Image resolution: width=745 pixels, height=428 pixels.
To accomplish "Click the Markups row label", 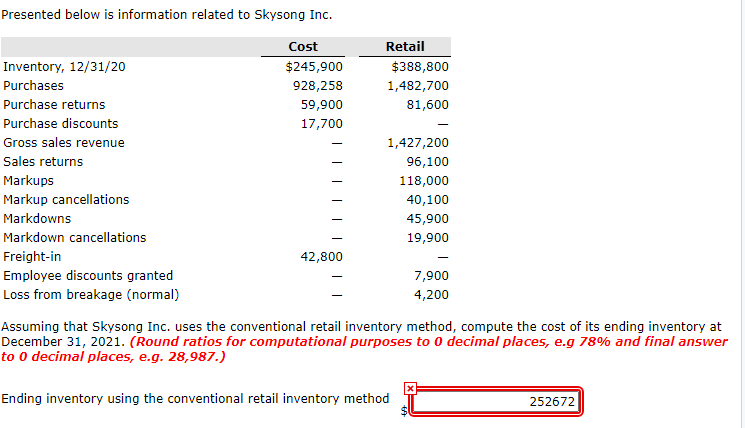I will tap(28, 181).
